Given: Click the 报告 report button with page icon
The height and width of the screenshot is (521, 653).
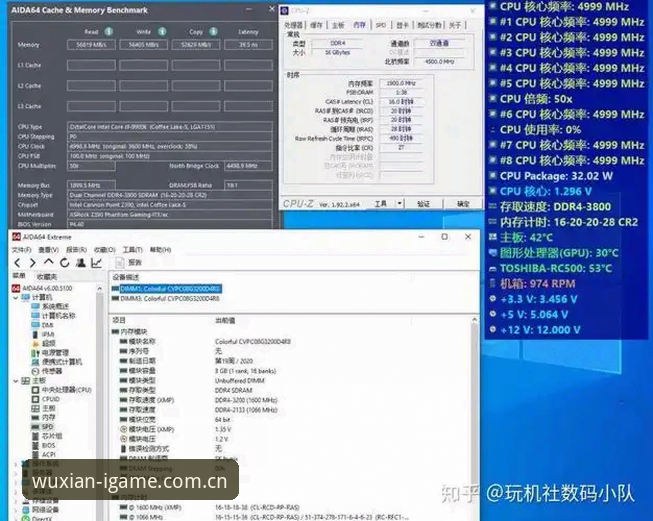Looking at the screenshot, I should [x=129, y=263].
